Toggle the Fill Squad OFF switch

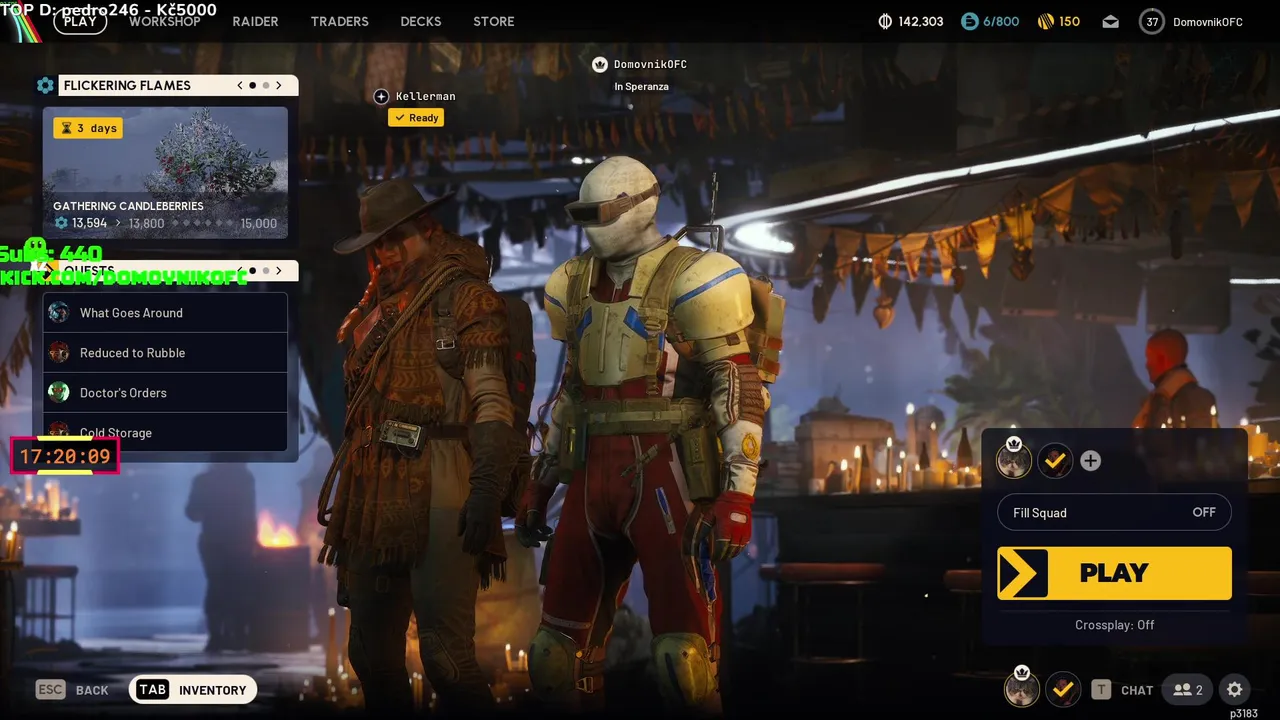pyautogui.click(x=1114, y=513)
